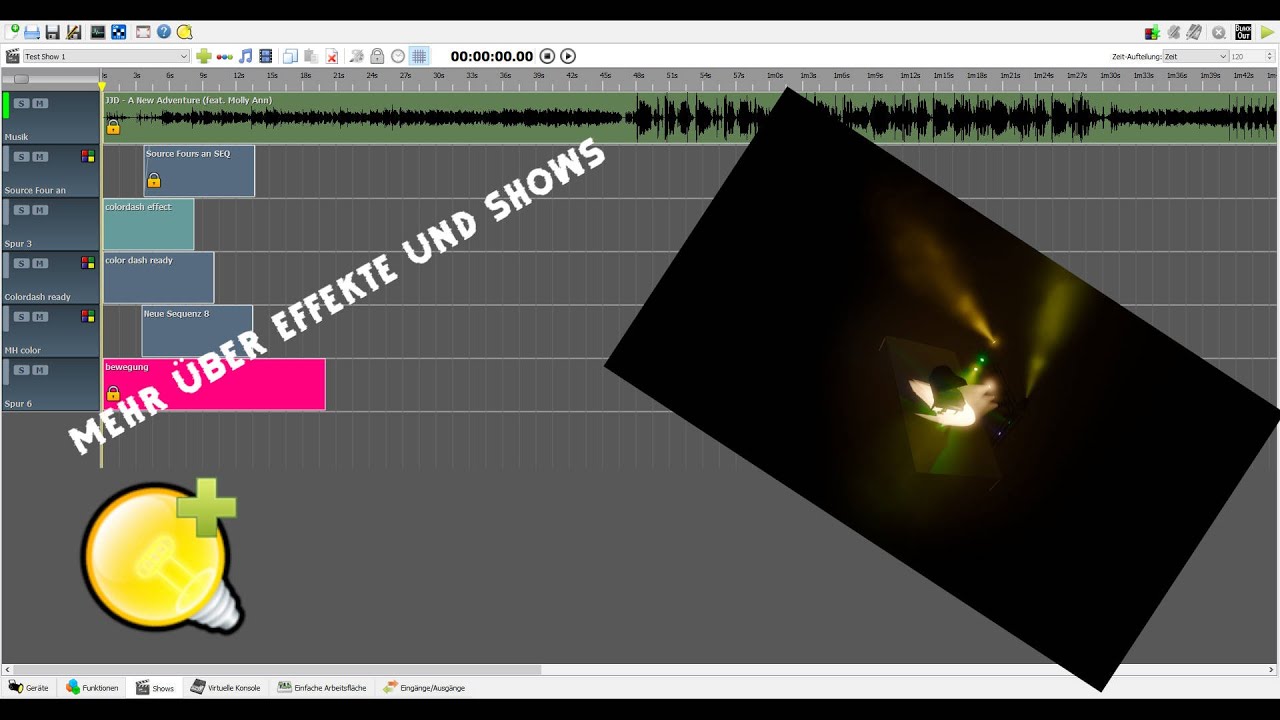Mute the Musik track
1280x720 pixels.
(x=40, y=103)
